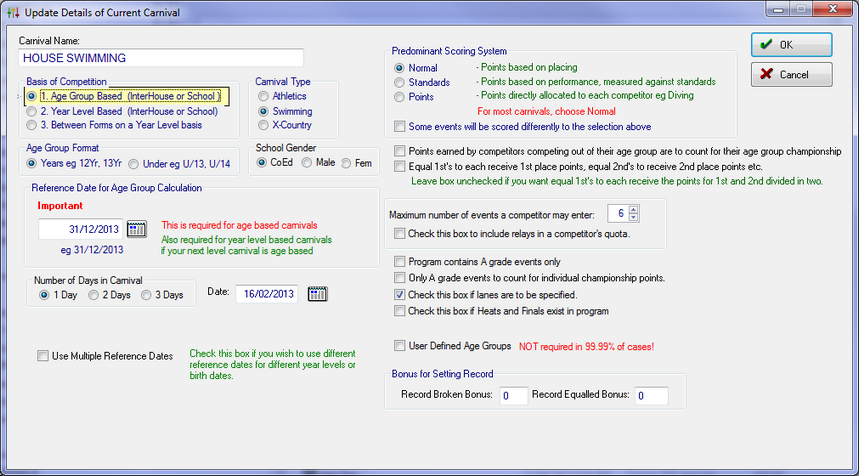The image size is (859, 476).
Task: Confirm changes with the OK button
Action: click(792, 45)
